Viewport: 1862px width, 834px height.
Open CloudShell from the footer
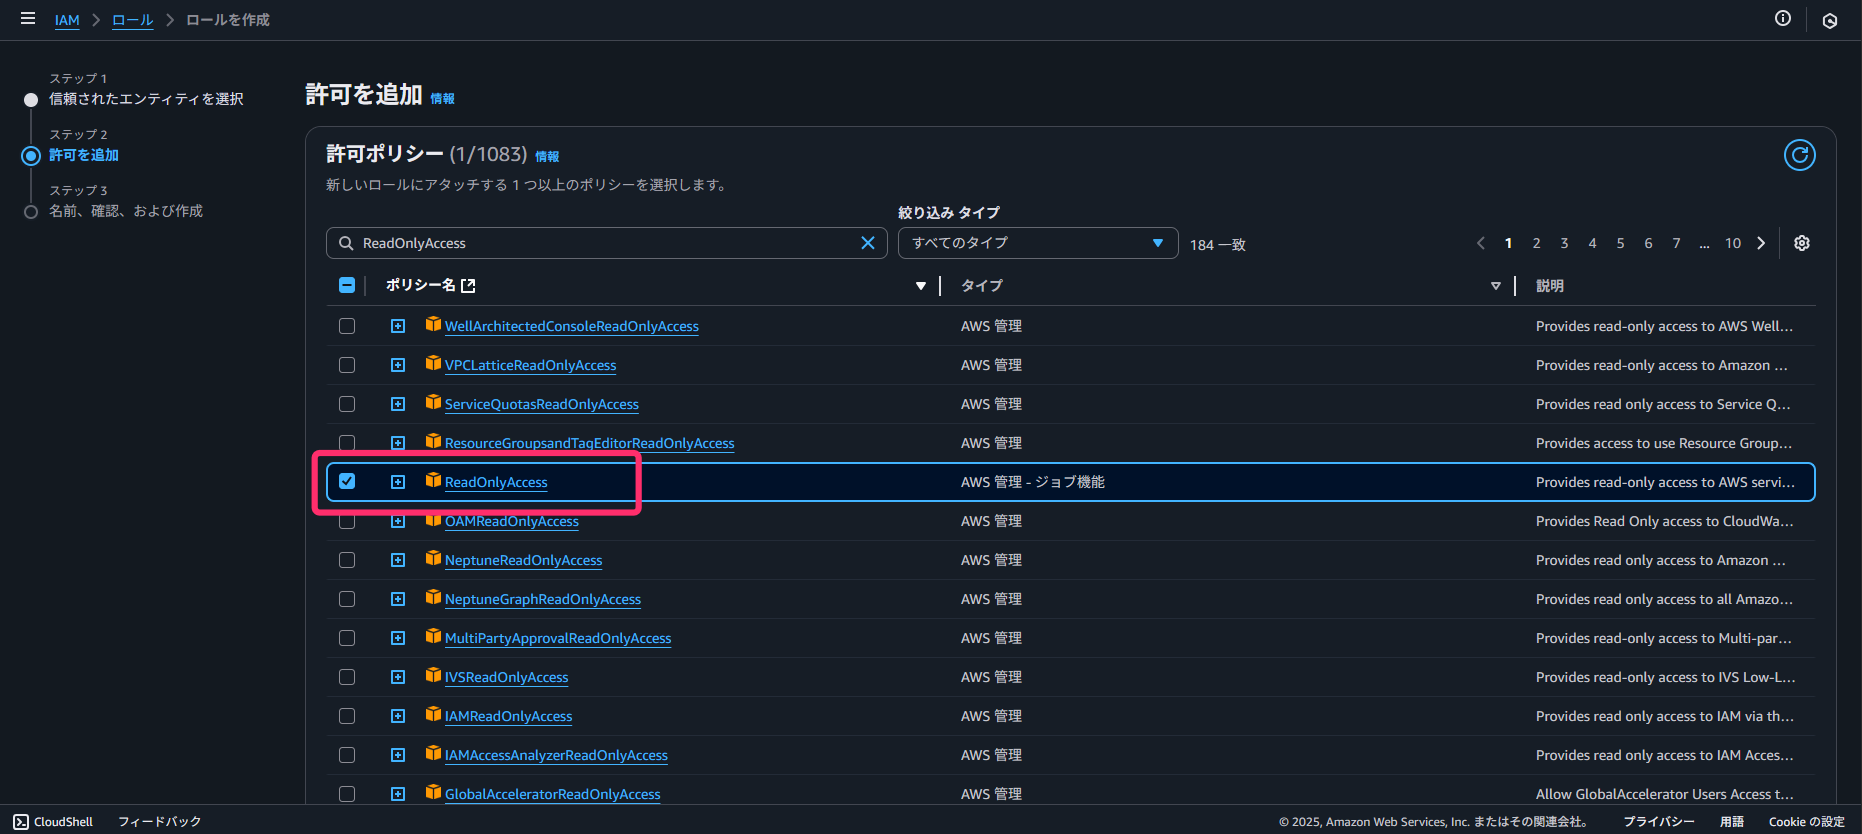53,821
